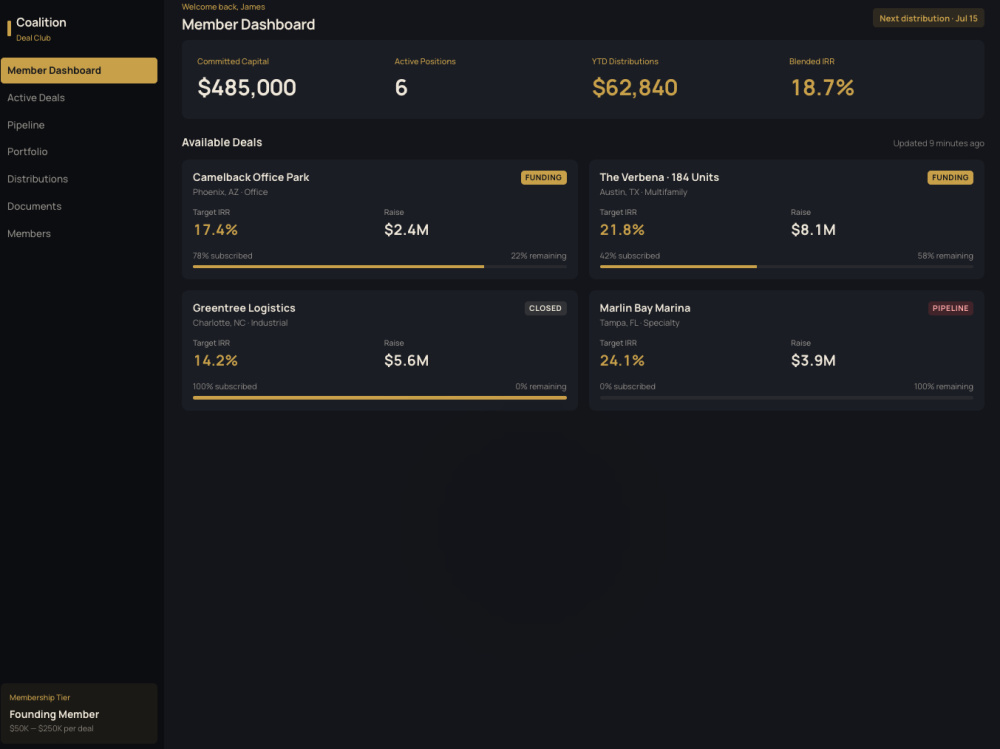The height and width of the screenshot is (749, 1000).
Task: Click the Available Deals heading
Action: [222, 142]
